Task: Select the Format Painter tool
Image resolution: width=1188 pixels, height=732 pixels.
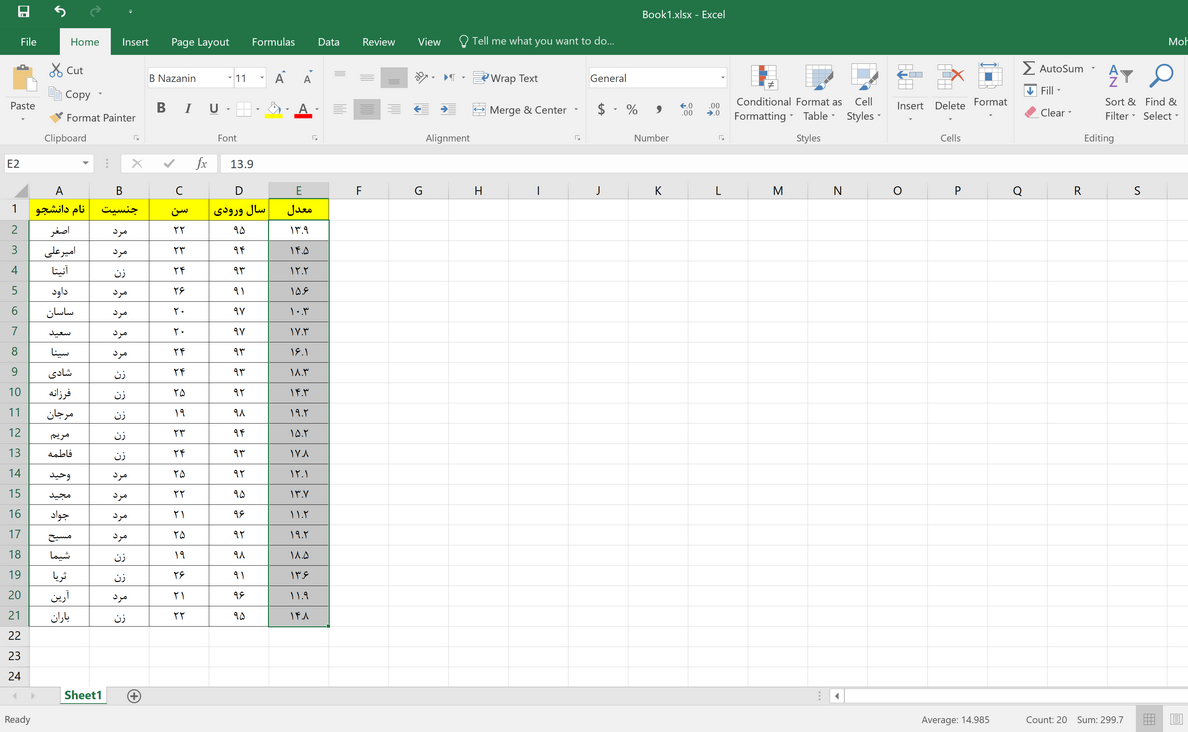Action: pos(92,117)
